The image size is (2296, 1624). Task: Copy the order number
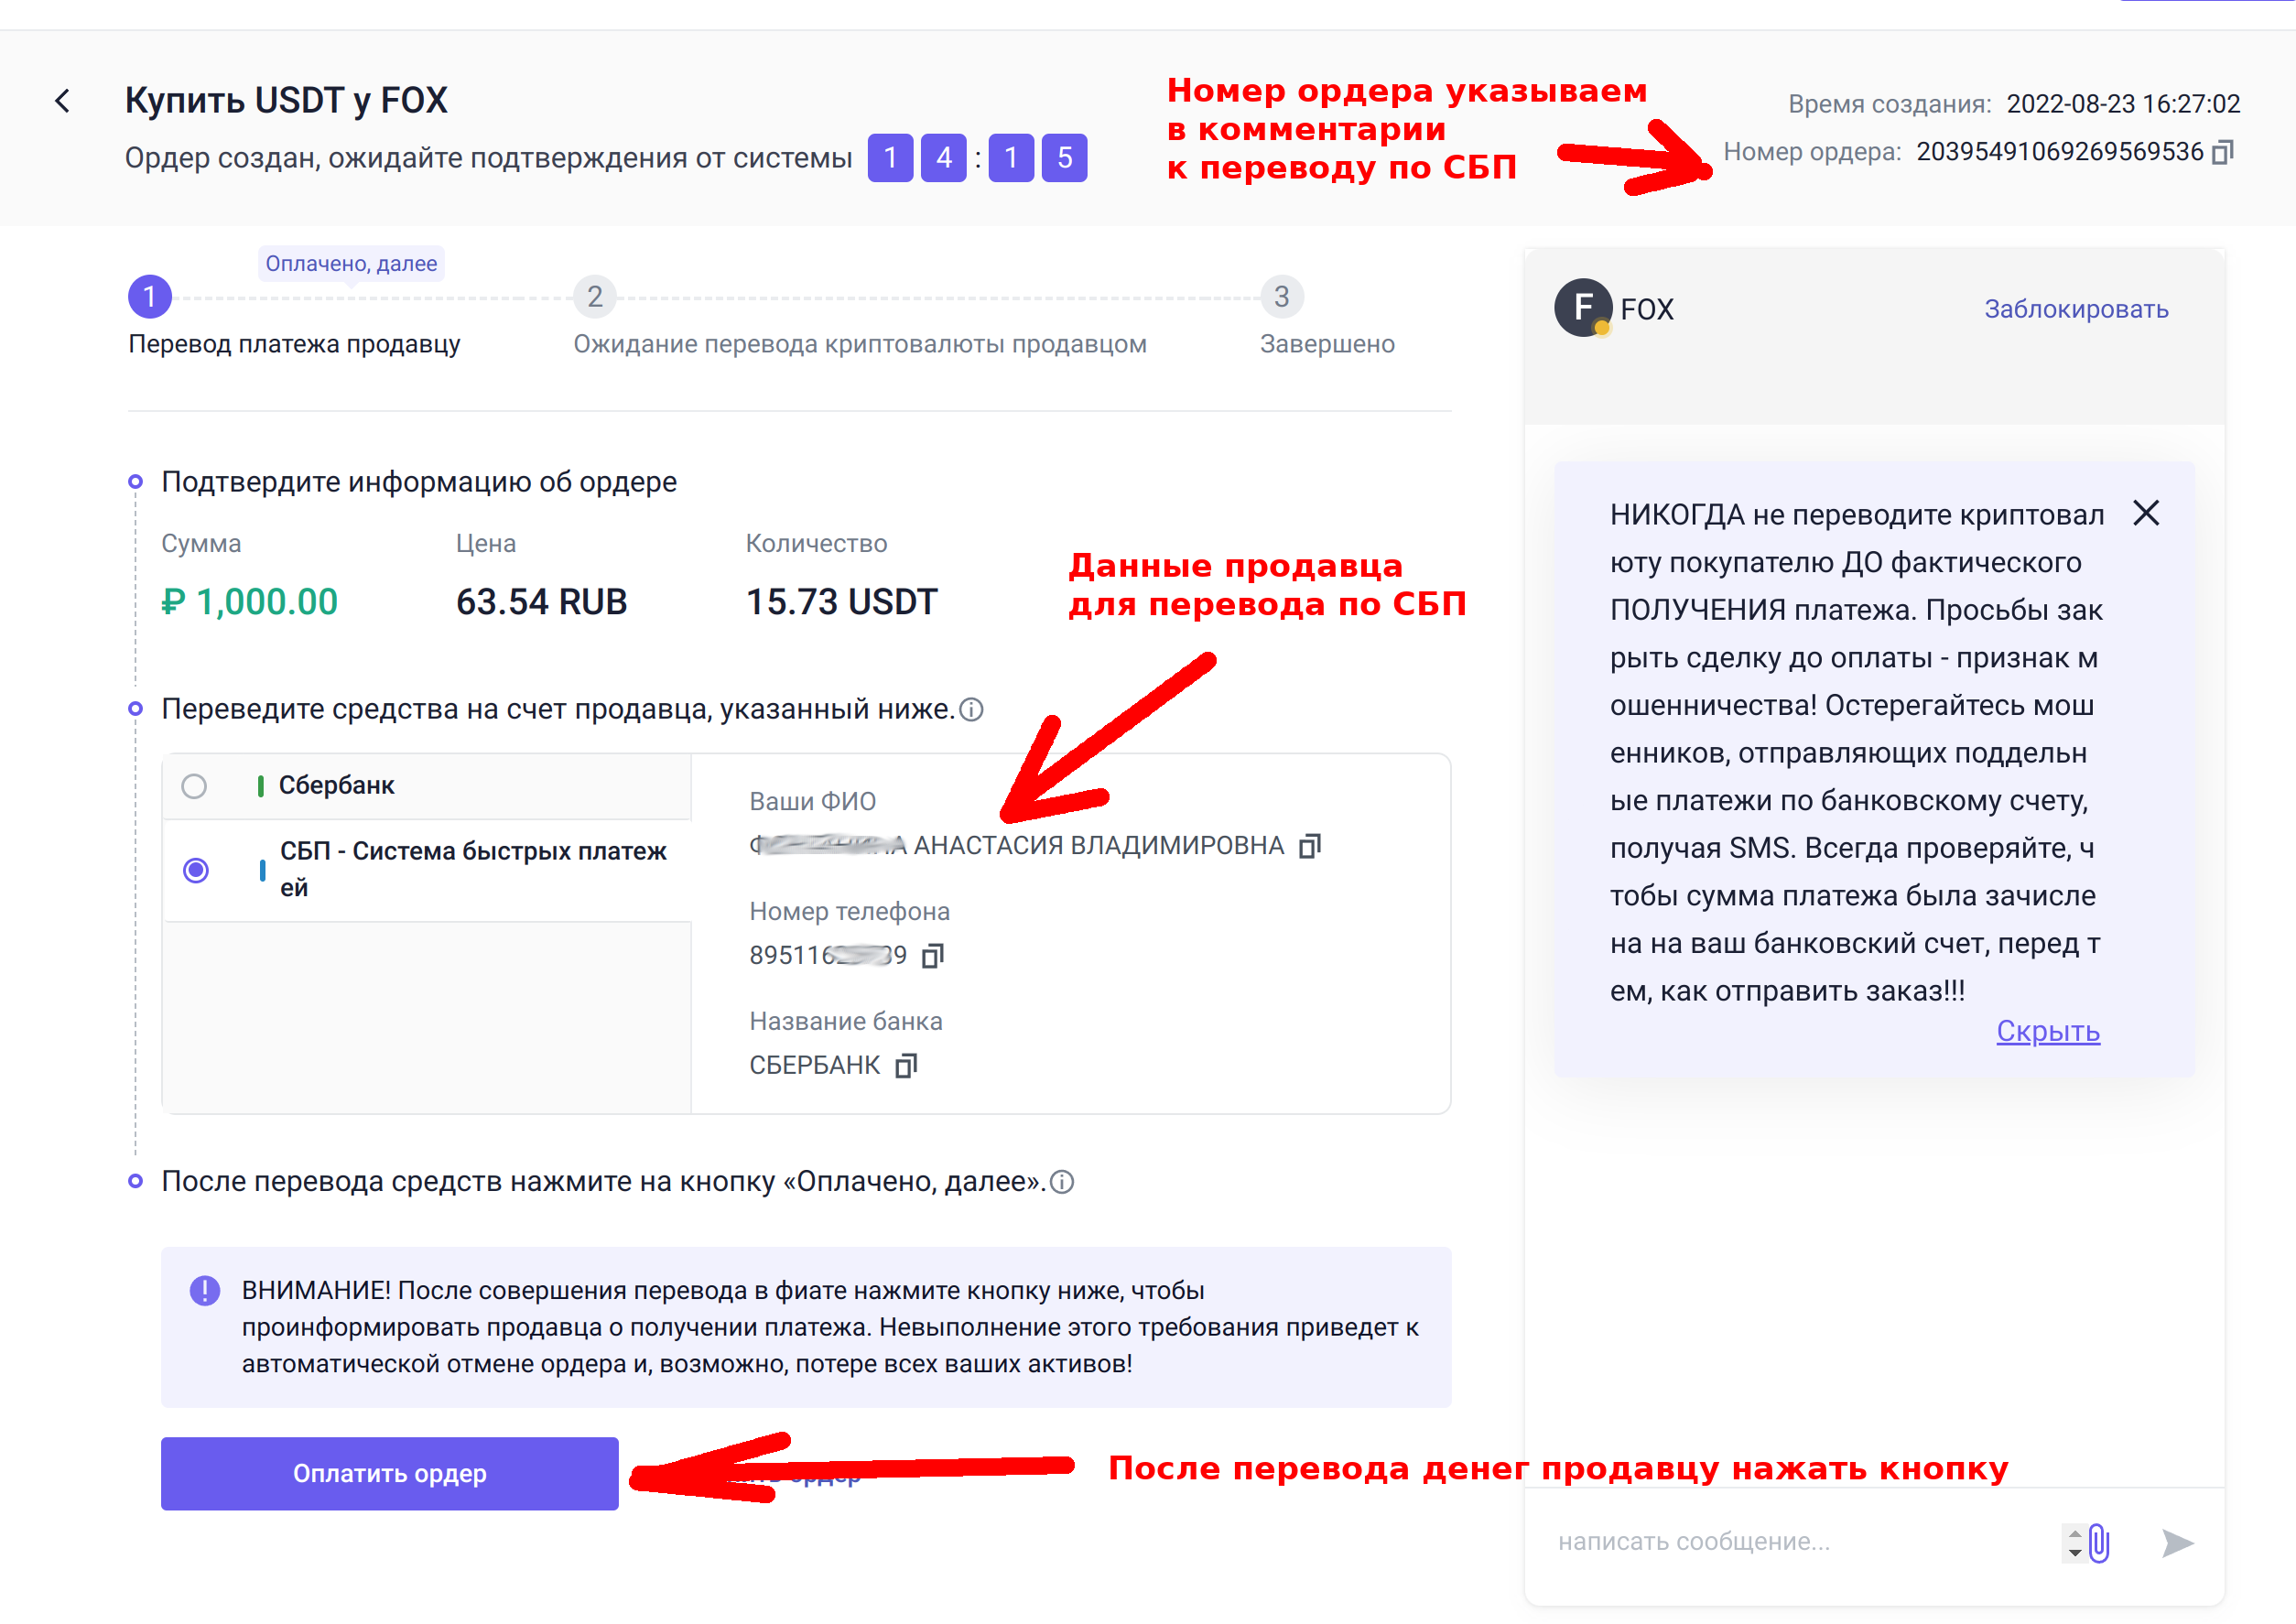coord(2222,152)
